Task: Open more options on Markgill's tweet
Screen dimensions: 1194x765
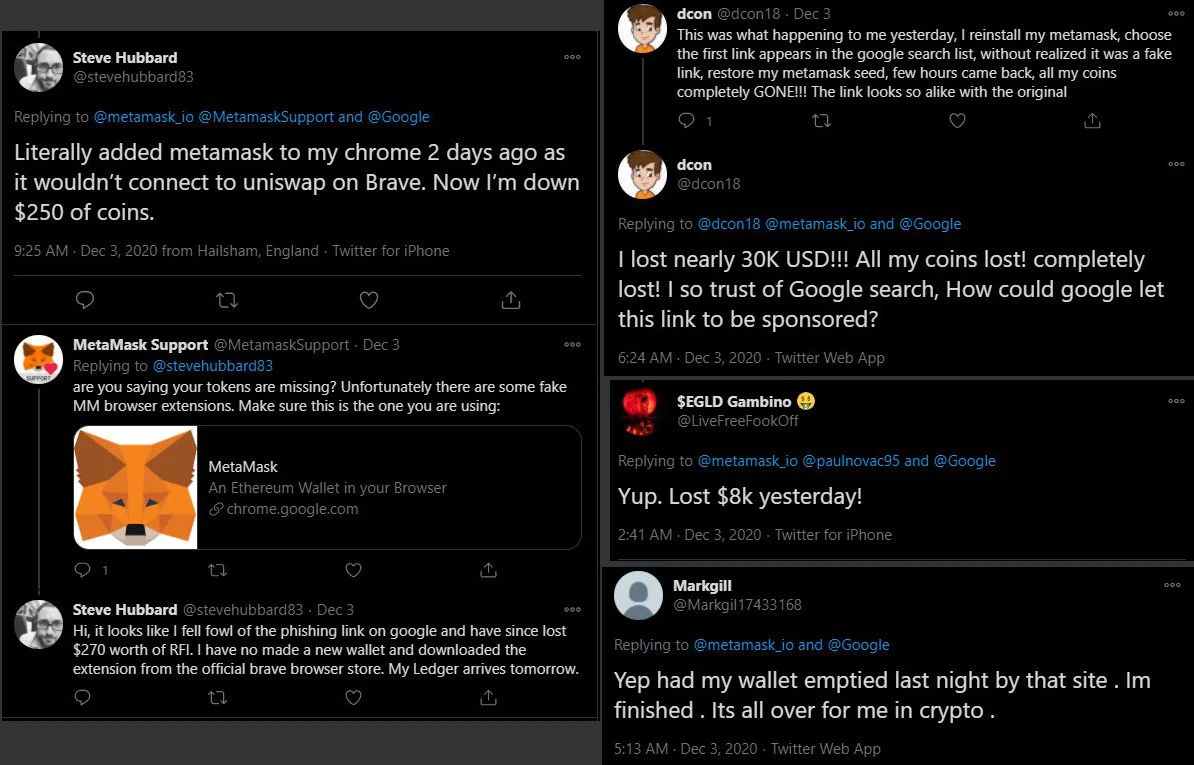Action: pyautogui.click(x=1172, y=585)
